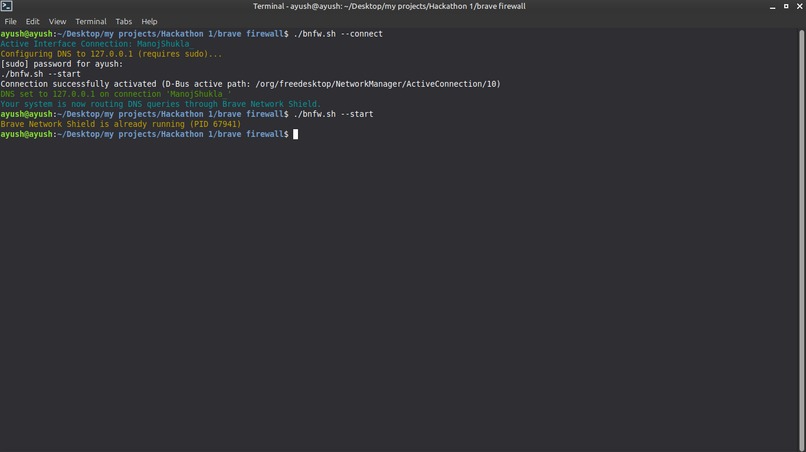This screenshot has height=452, width=806.
Task: Click the cursor at the last prompt
Action: pos(296,134)
